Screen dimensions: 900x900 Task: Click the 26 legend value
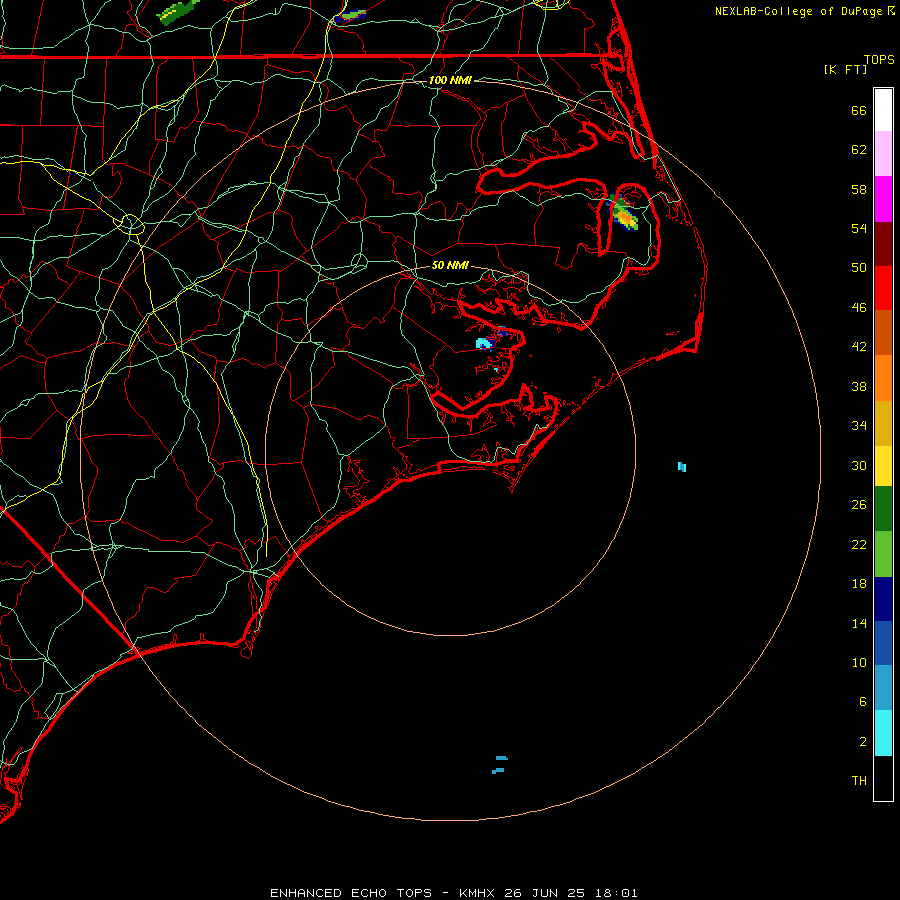(x=859, y=505)
